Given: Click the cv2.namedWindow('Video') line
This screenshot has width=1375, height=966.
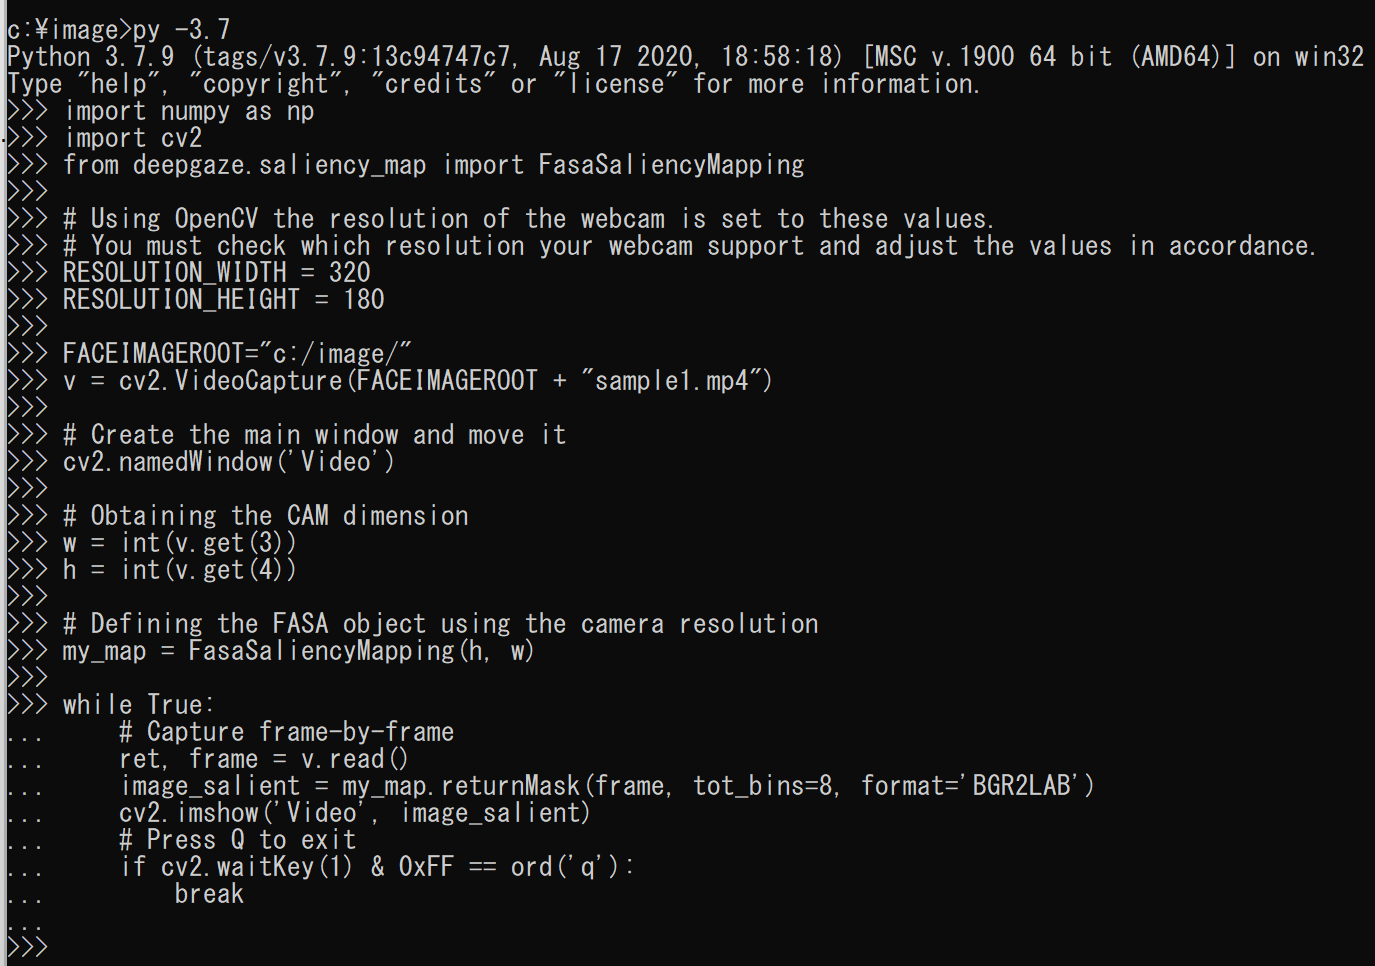Looking at the screenshot, I should click(x=228, y=462).
